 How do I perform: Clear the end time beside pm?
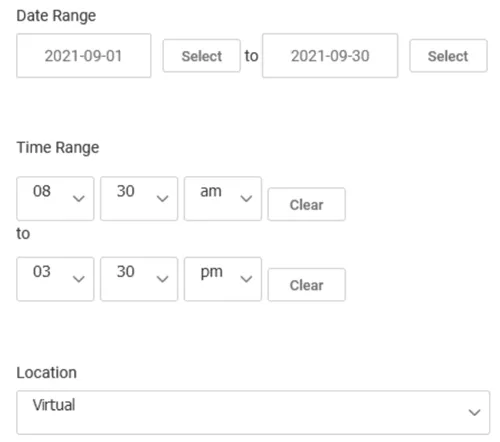click(x=306, y=285)
